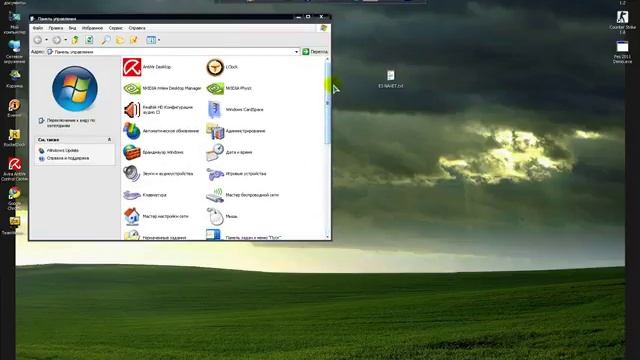Collapse the См. также panel
Screen dimensions: 640x360
tap(109, 140)
